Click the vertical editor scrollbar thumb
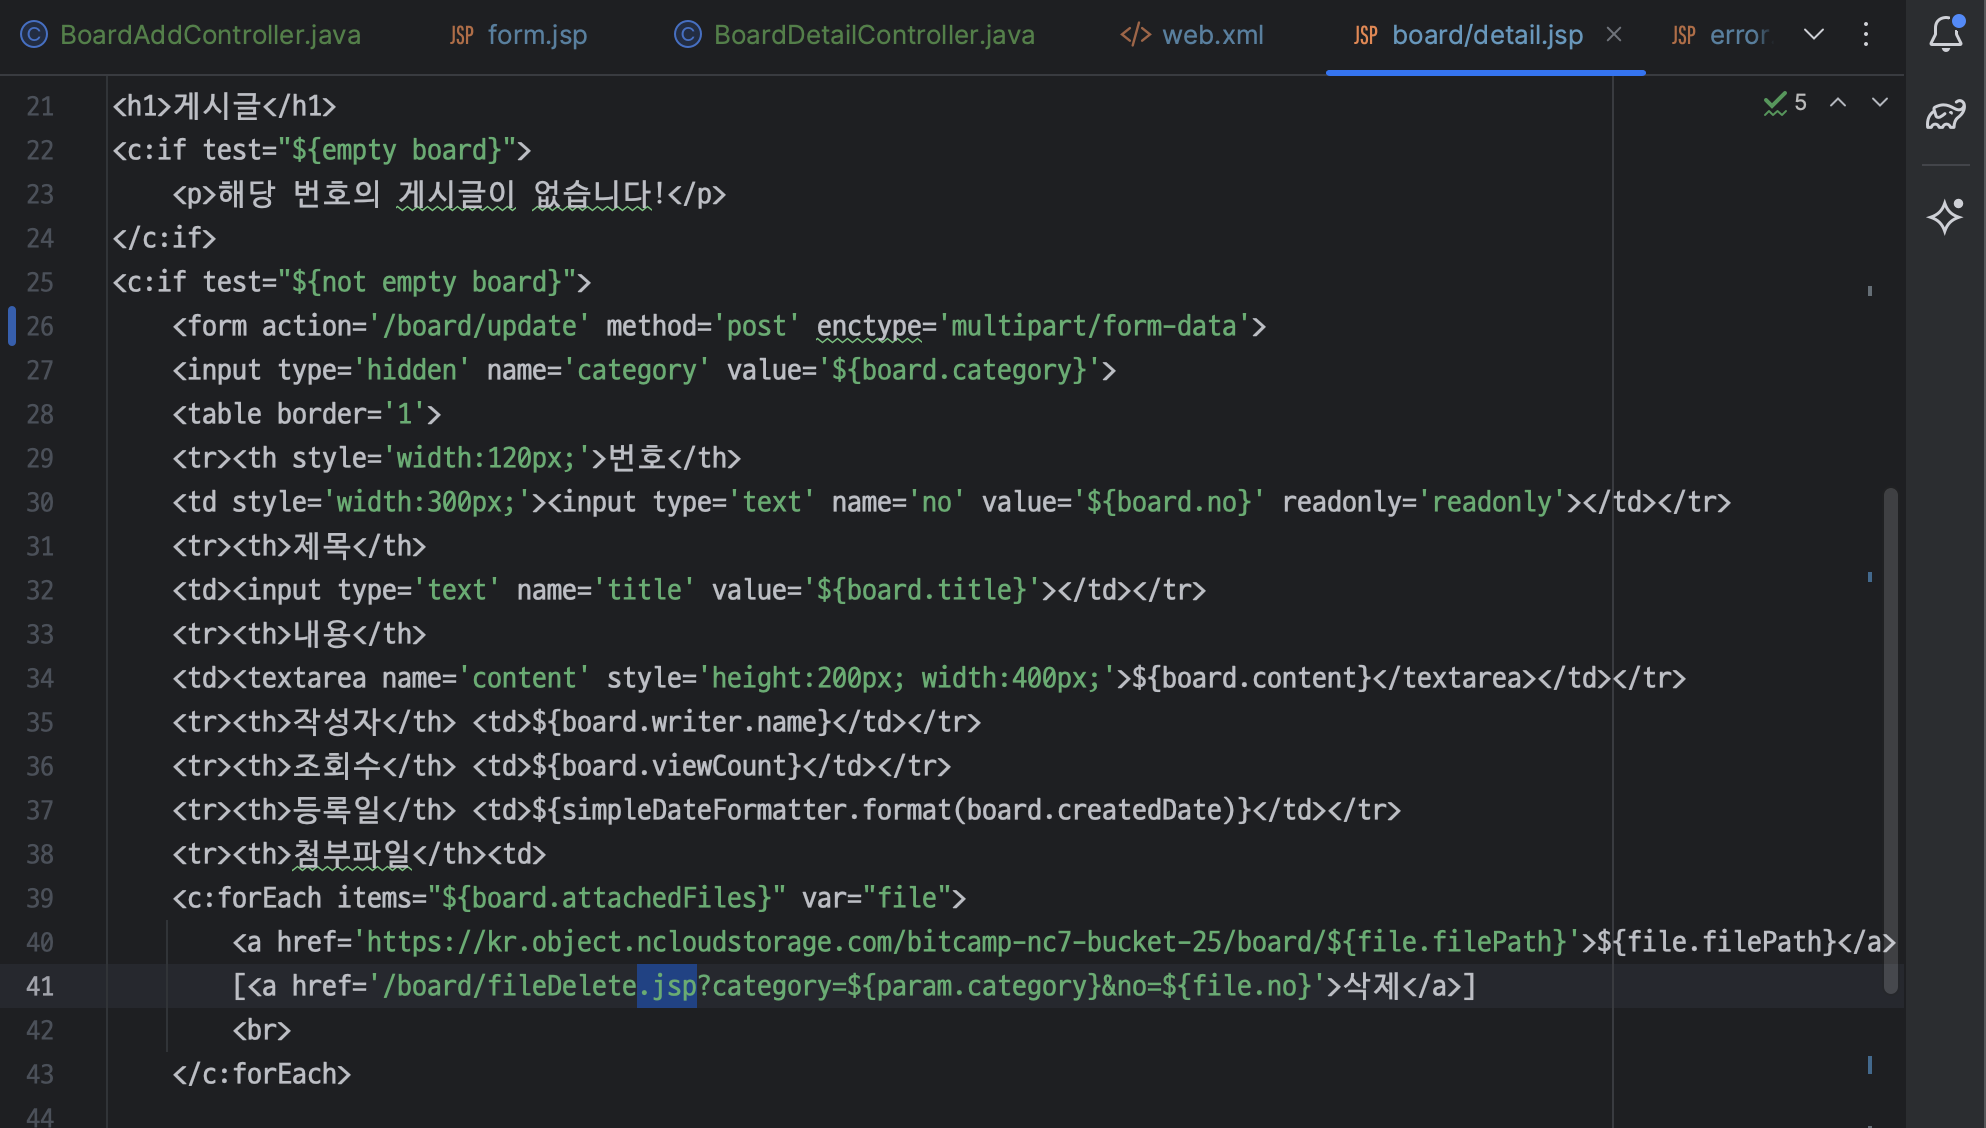This screenshot has width=1986, height=1128. [1890, 740]
